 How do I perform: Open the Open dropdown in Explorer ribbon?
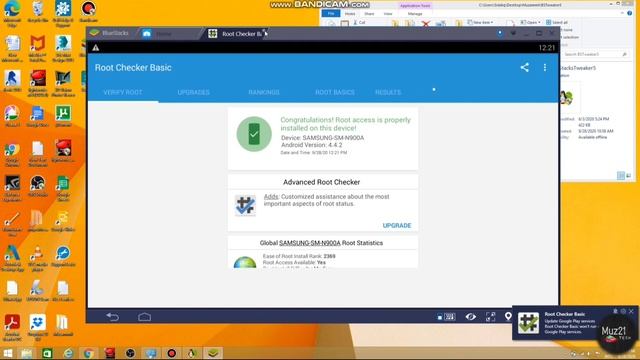point(531,22)
